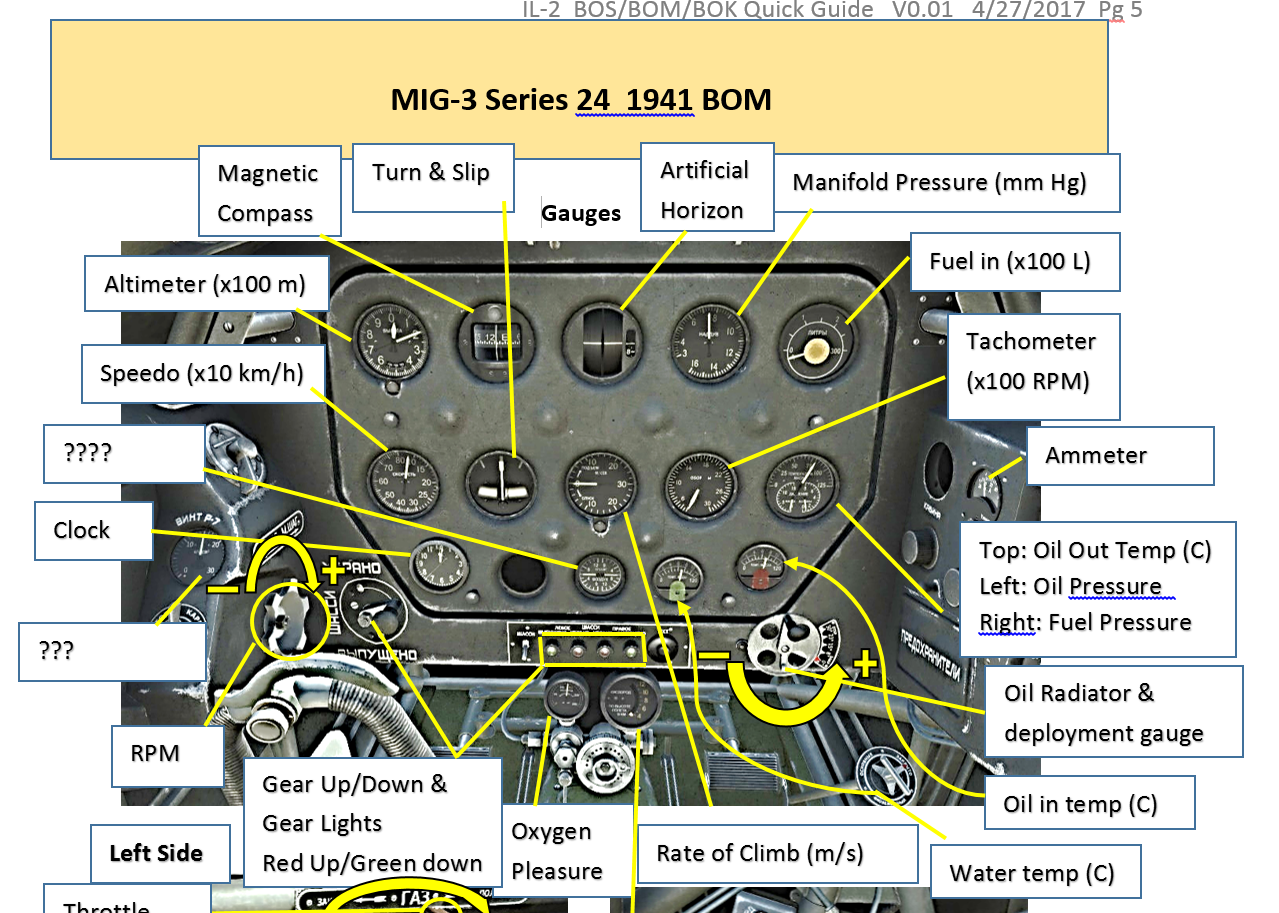Image resolution: width=1279 pixels, height=913 pixels.
Task: Select the Gauges heading text
Action: (x=581, y=213)
